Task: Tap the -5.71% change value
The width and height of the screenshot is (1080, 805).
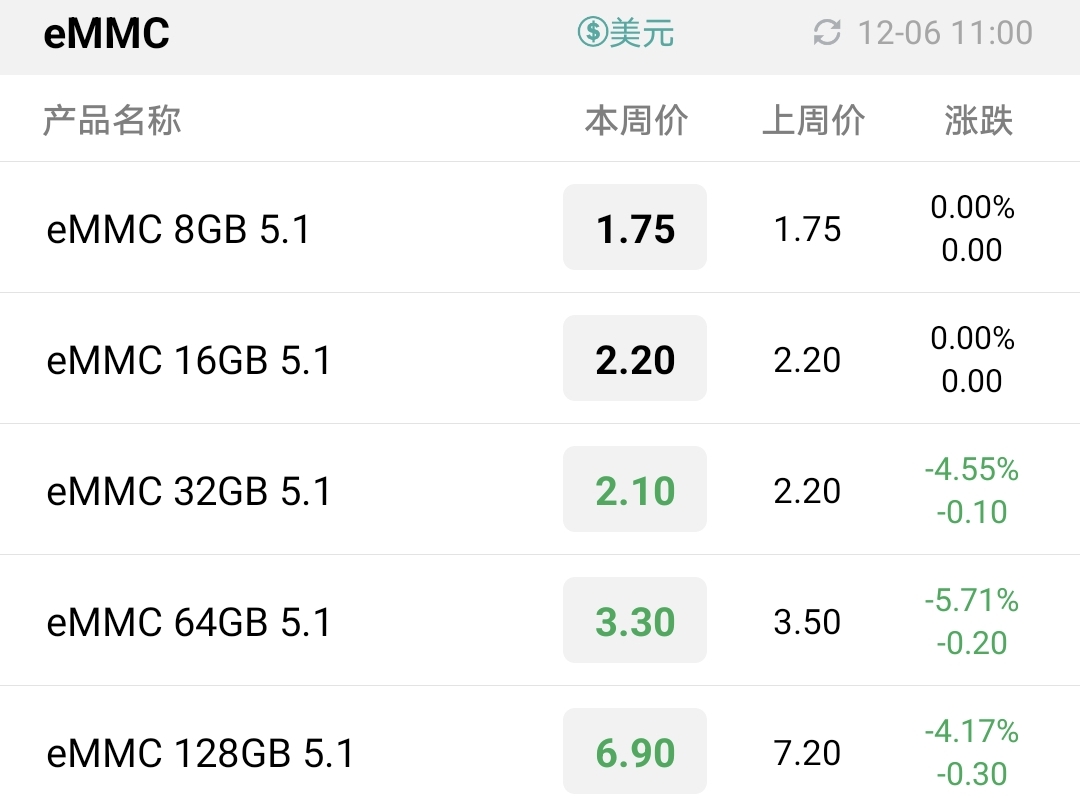Action: pyautogui.click(x=971, y=600)
